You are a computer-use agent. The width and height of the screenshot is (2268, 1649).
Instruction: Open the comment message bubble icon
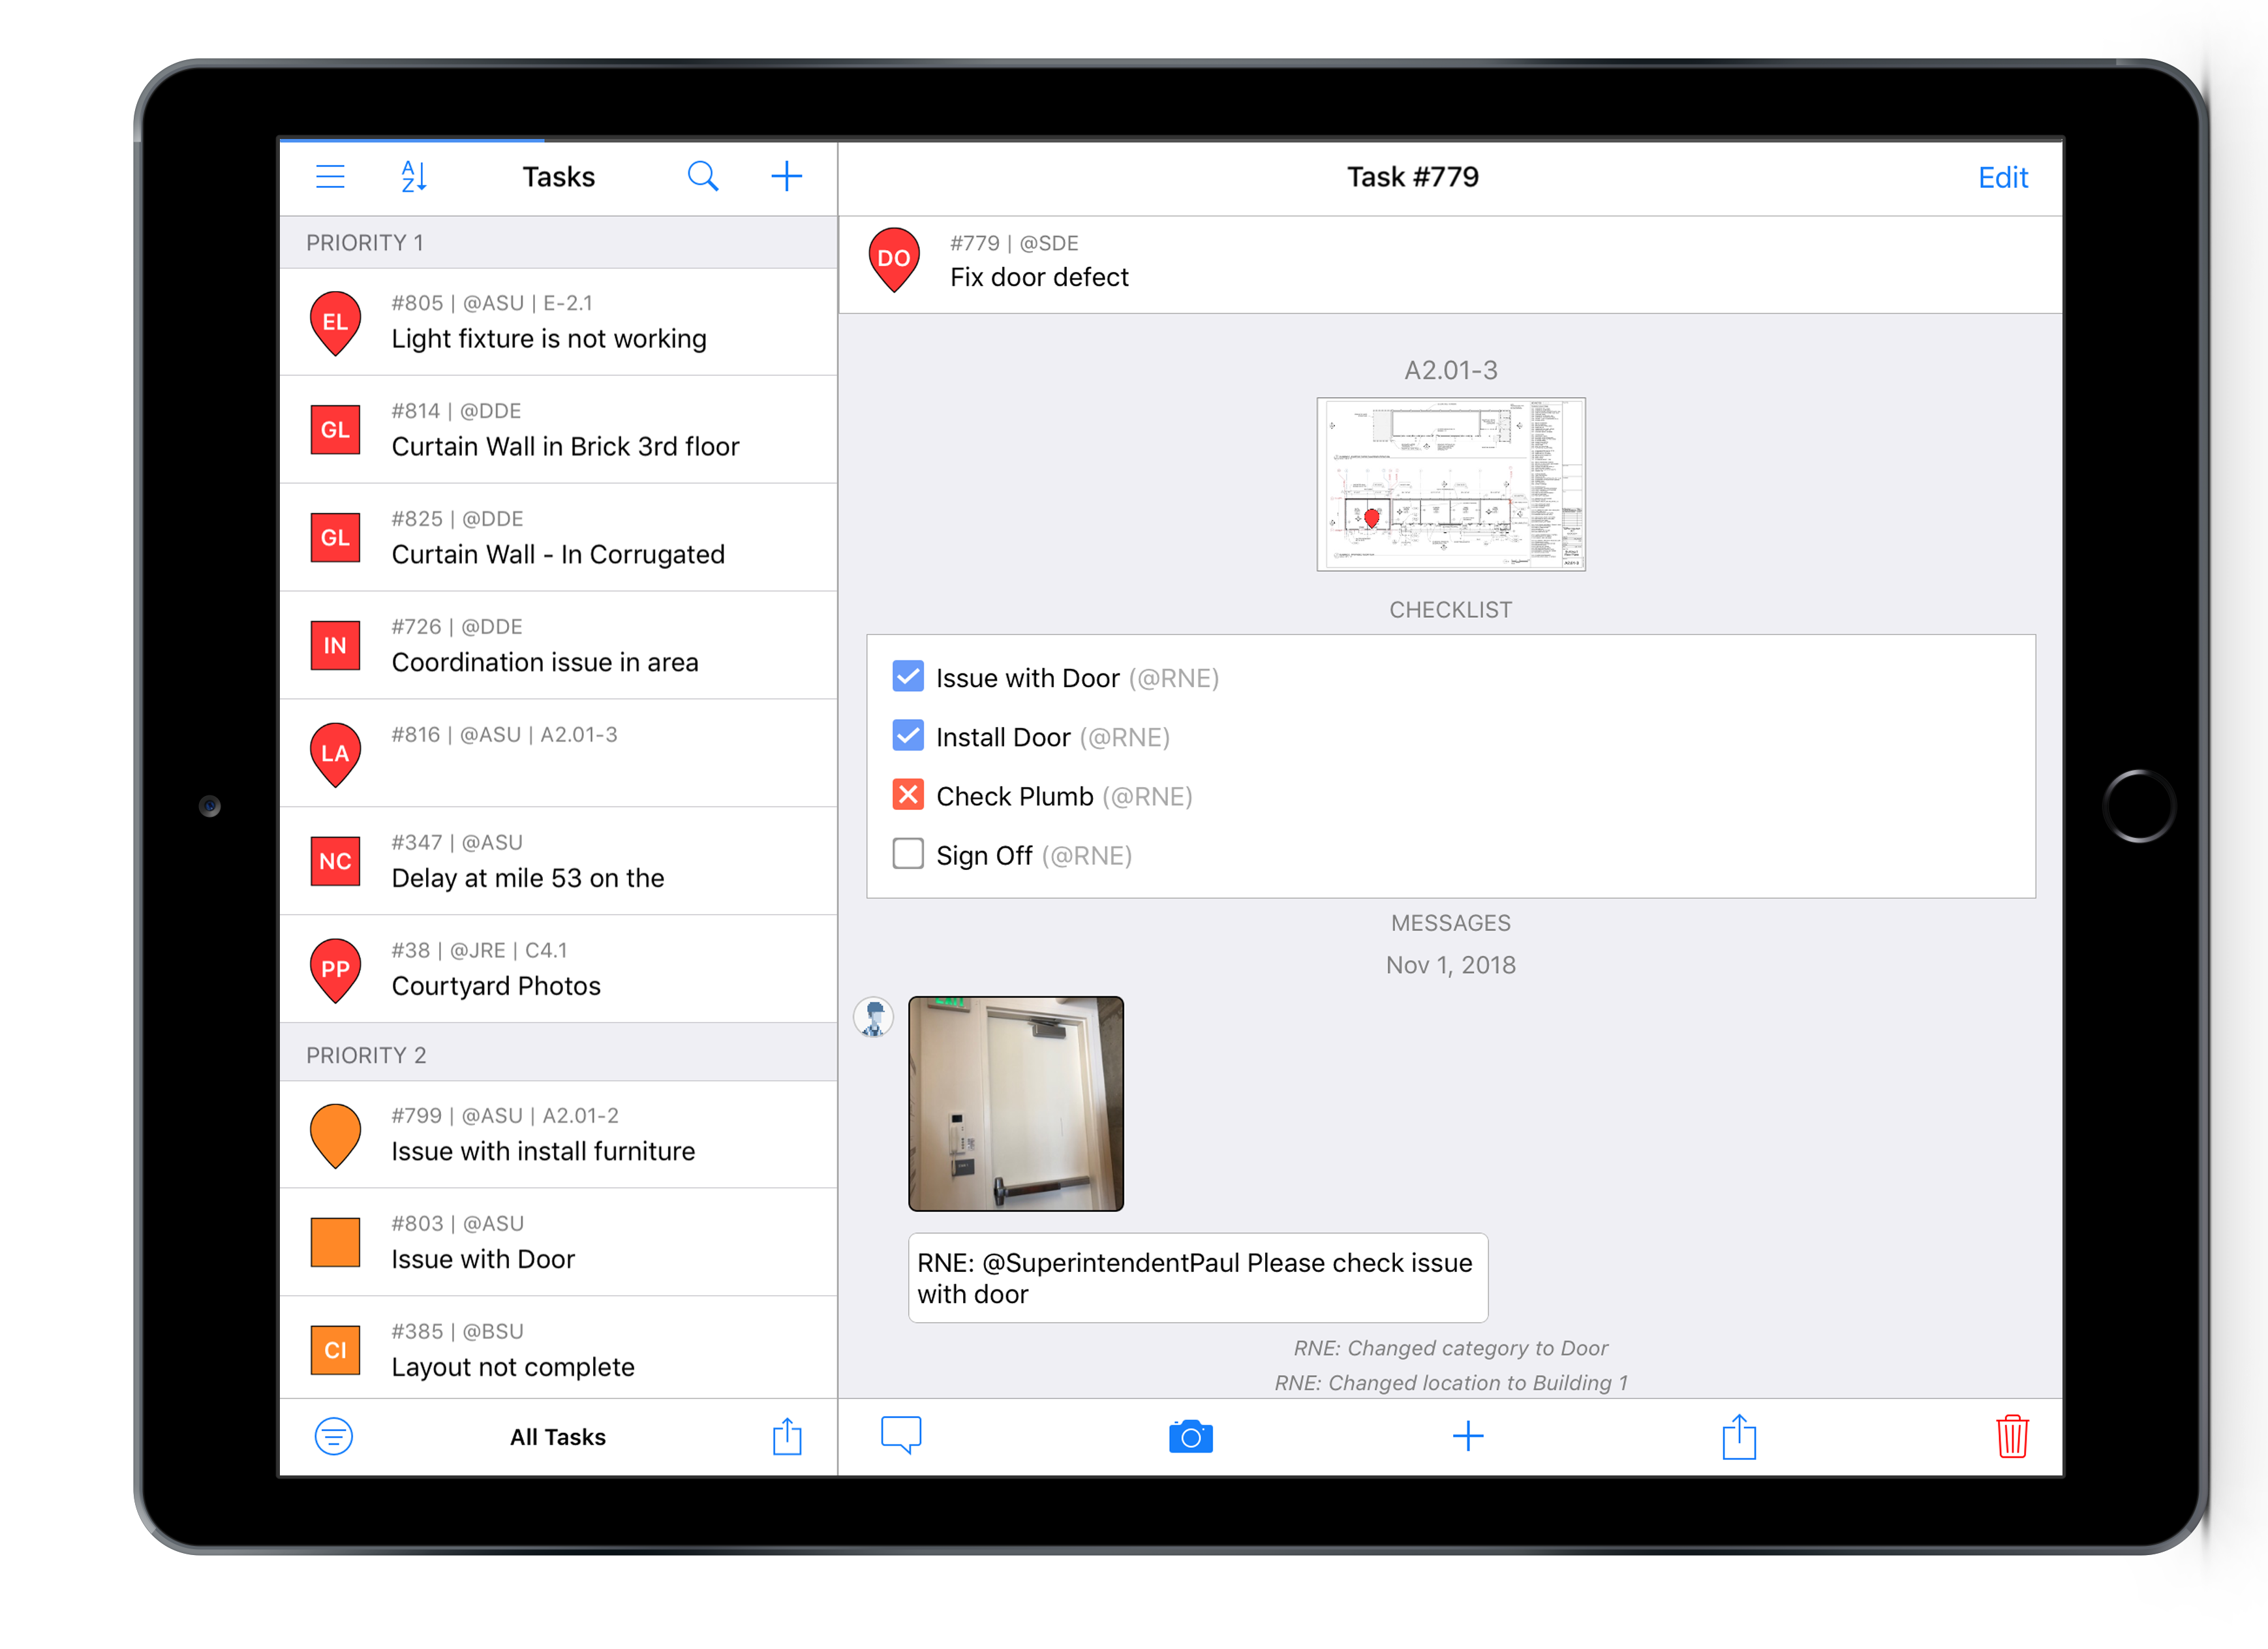click(x=901, y=1435)
